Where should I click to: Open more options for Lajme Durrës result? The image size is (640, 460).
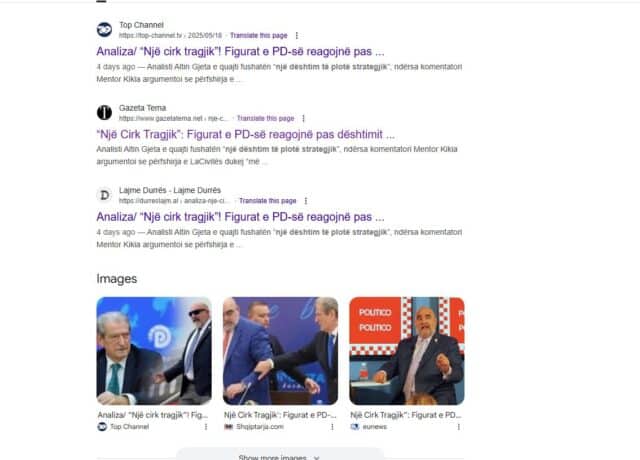(x=306, y=201)
